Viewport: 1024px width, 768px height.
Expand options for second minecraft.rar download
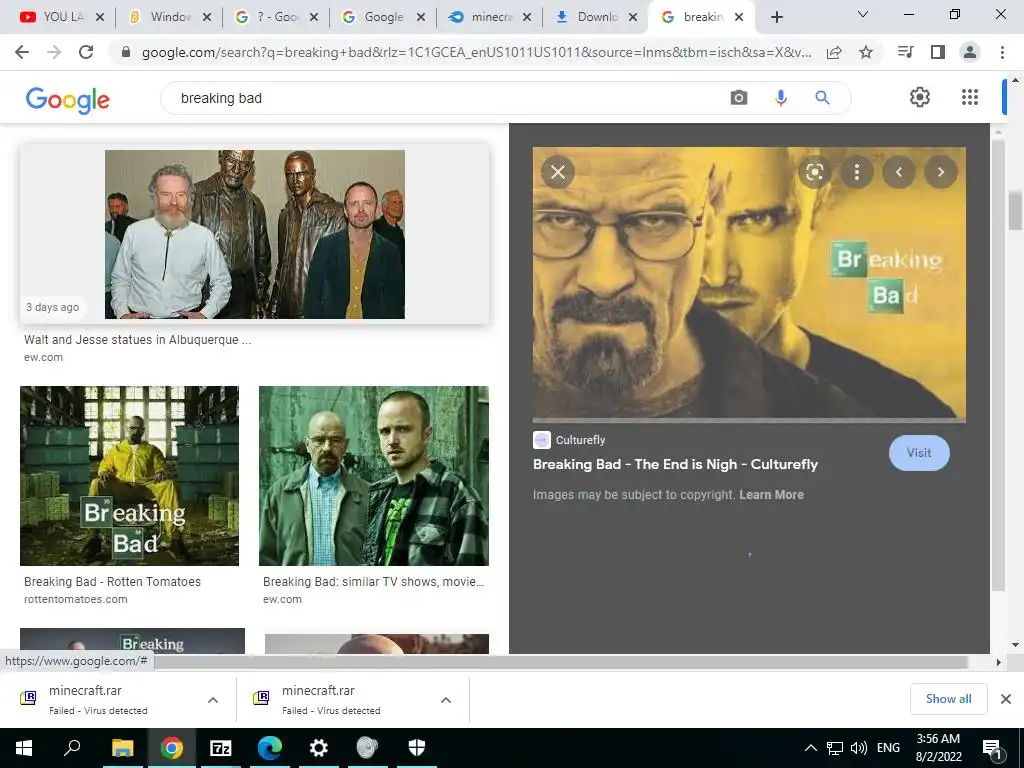coord(446,700)
